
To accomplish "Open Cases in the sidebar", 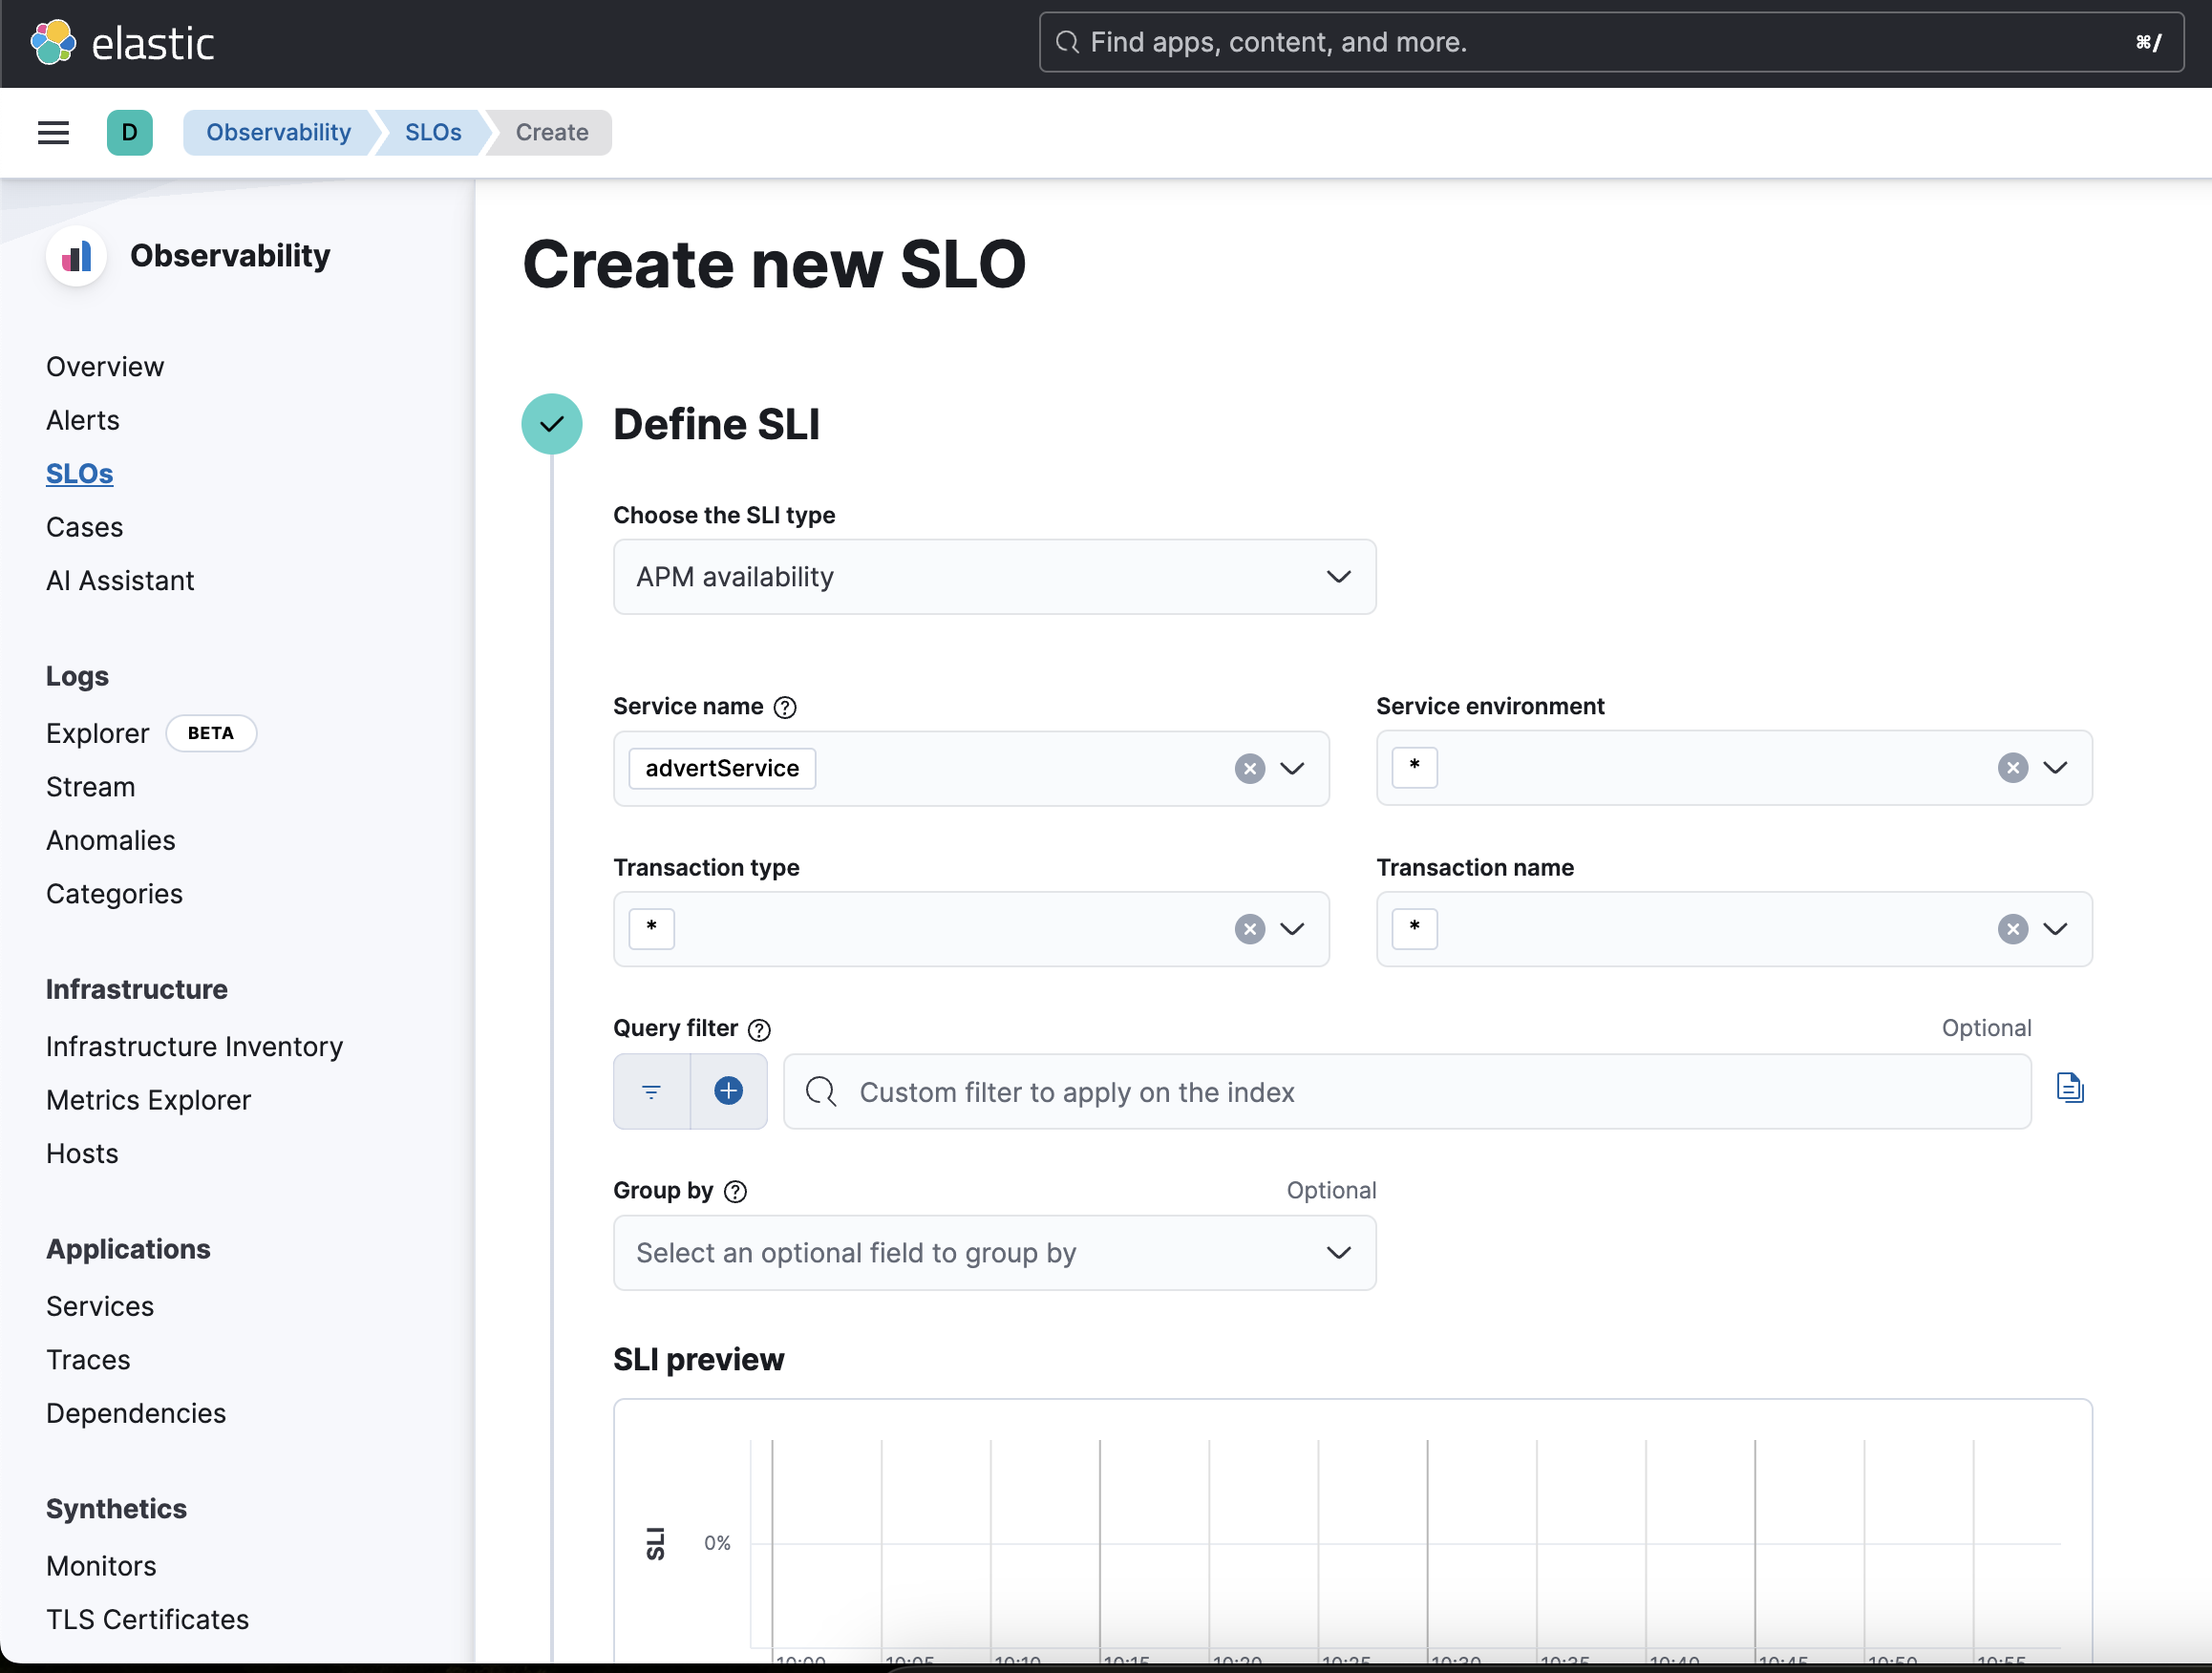I will tap(85, 527).
